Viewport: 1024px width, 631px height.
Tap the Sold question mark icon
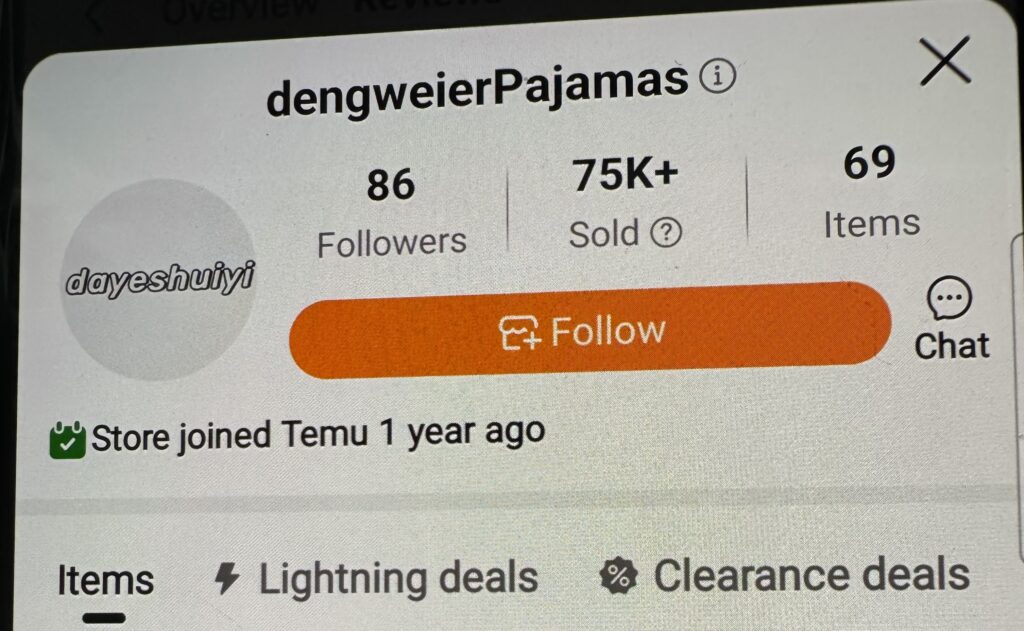pyautogui.click(x=666, y=232)
